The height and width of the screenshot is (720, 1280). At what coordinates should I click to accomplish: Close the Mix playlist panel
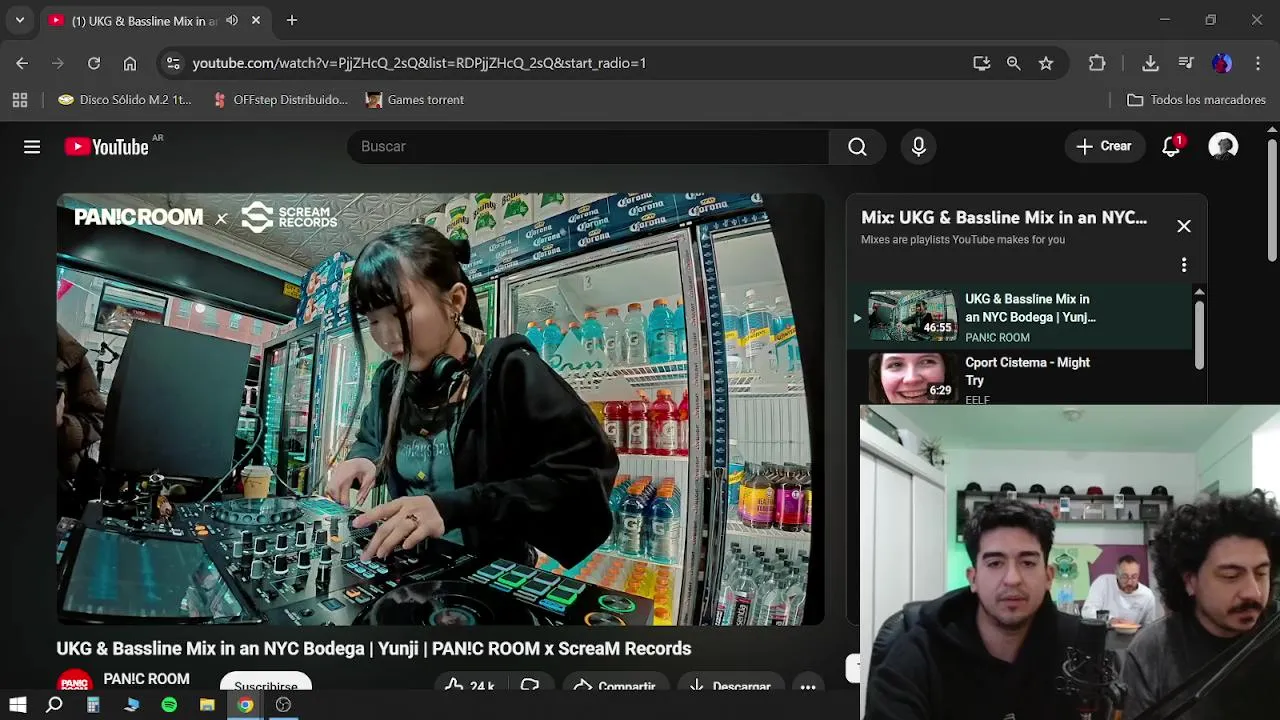click(1184, 226)
